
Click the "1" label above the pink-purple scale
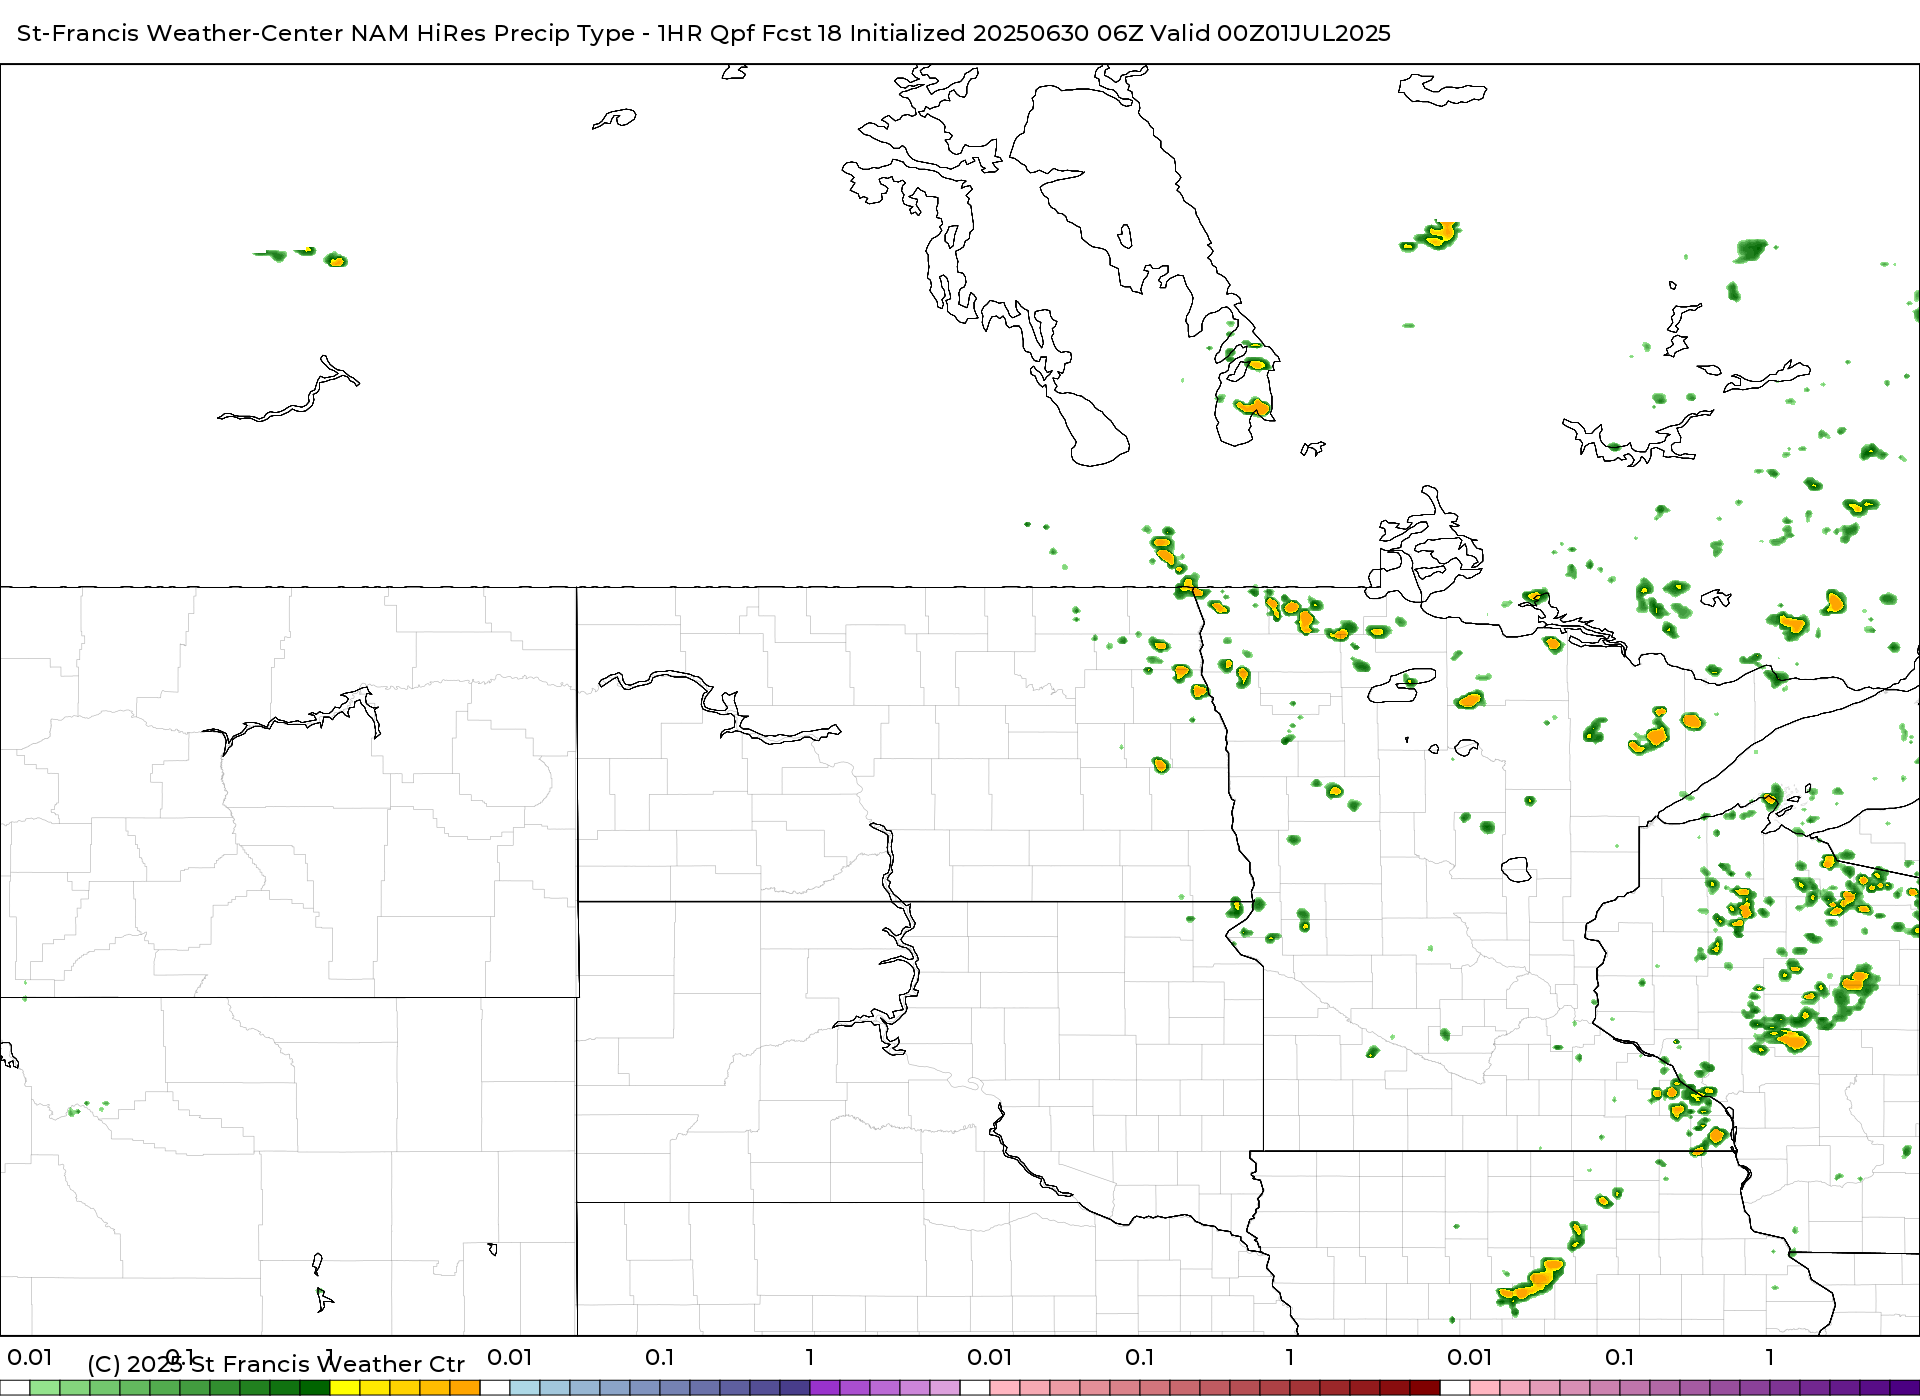[1770, 1358]
